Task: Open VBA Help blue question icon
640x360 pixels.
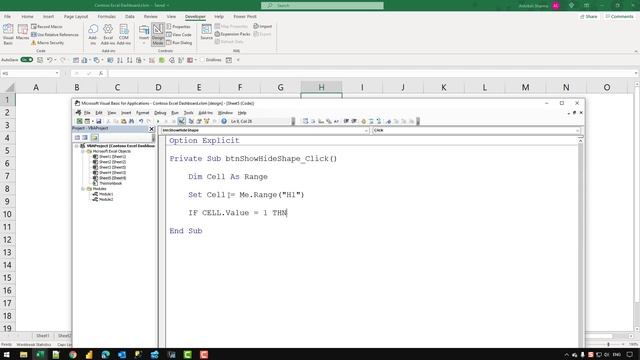Action: click(x=224, y=121)
